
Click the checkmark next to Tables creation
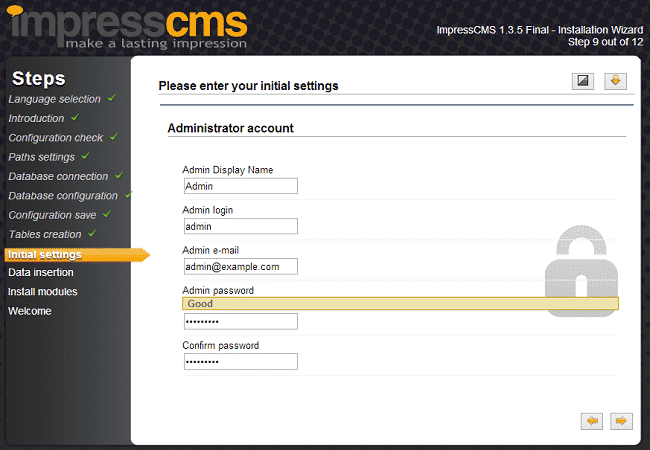(89, 233)
